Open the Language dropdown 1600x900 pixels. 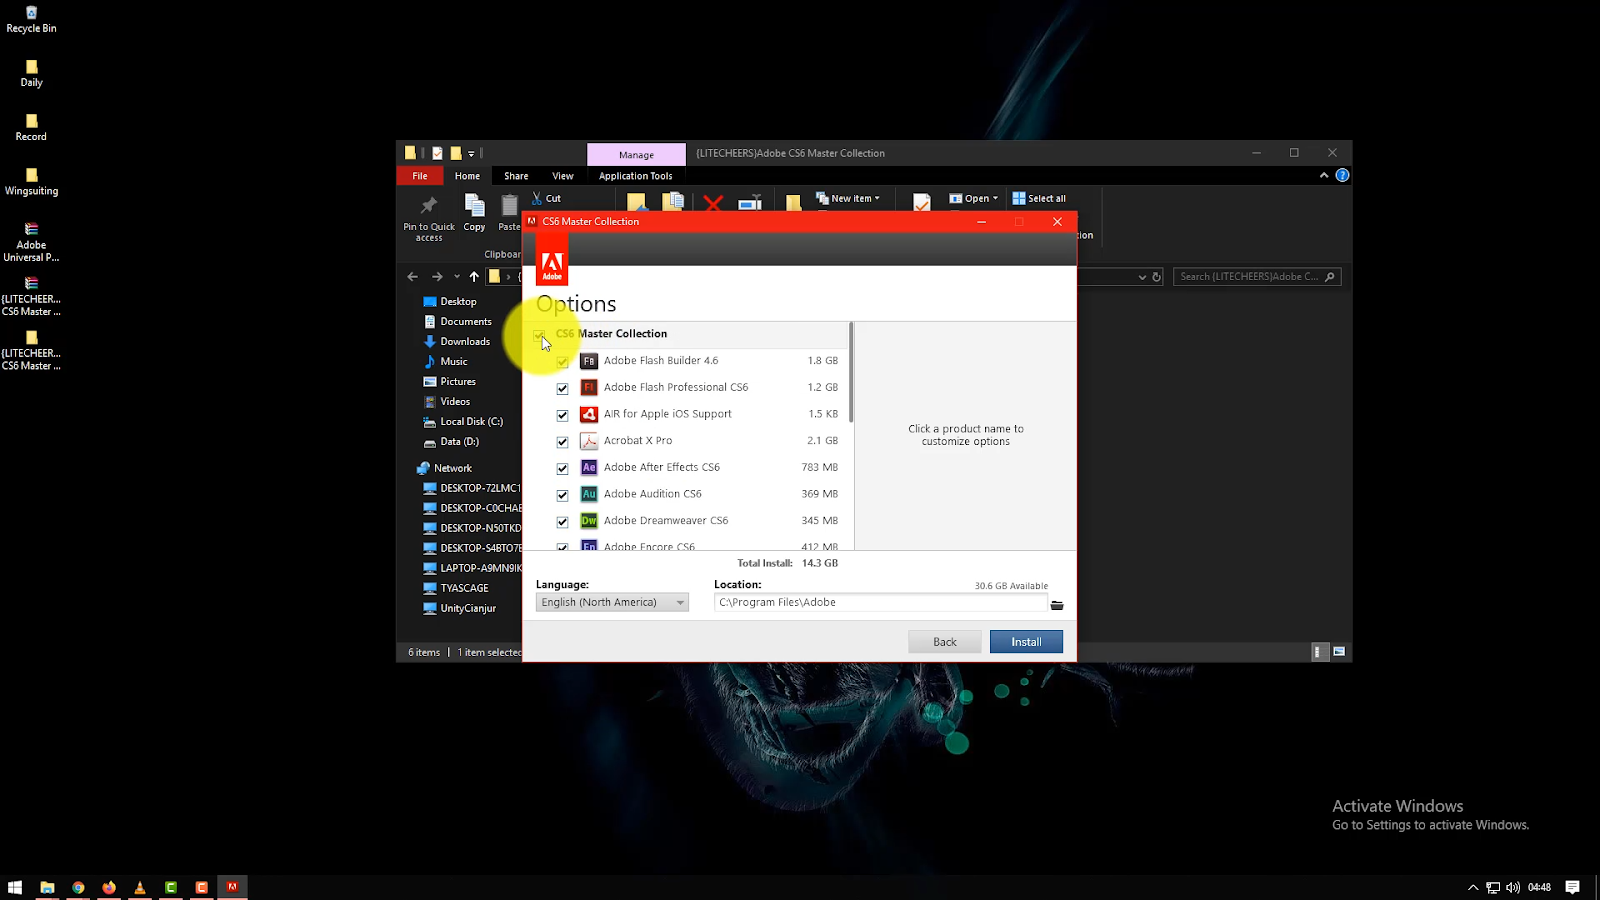click(612, 602)
